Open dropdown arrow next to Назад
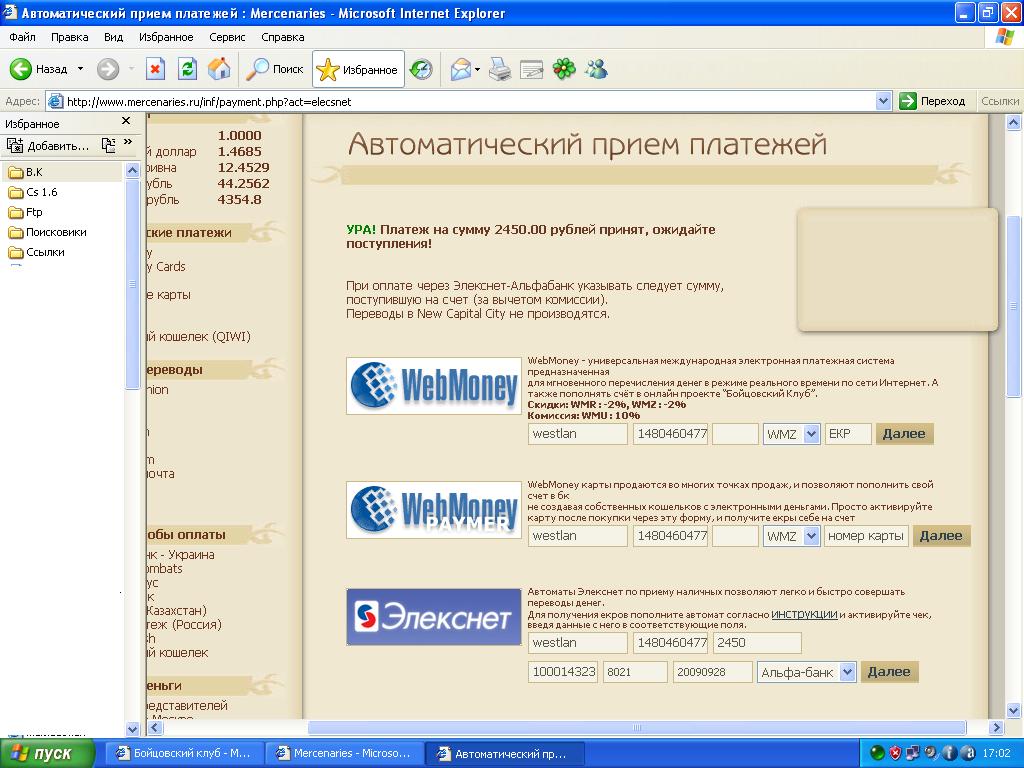This screenshot has height=768, width=1024. tap(80, 69)
